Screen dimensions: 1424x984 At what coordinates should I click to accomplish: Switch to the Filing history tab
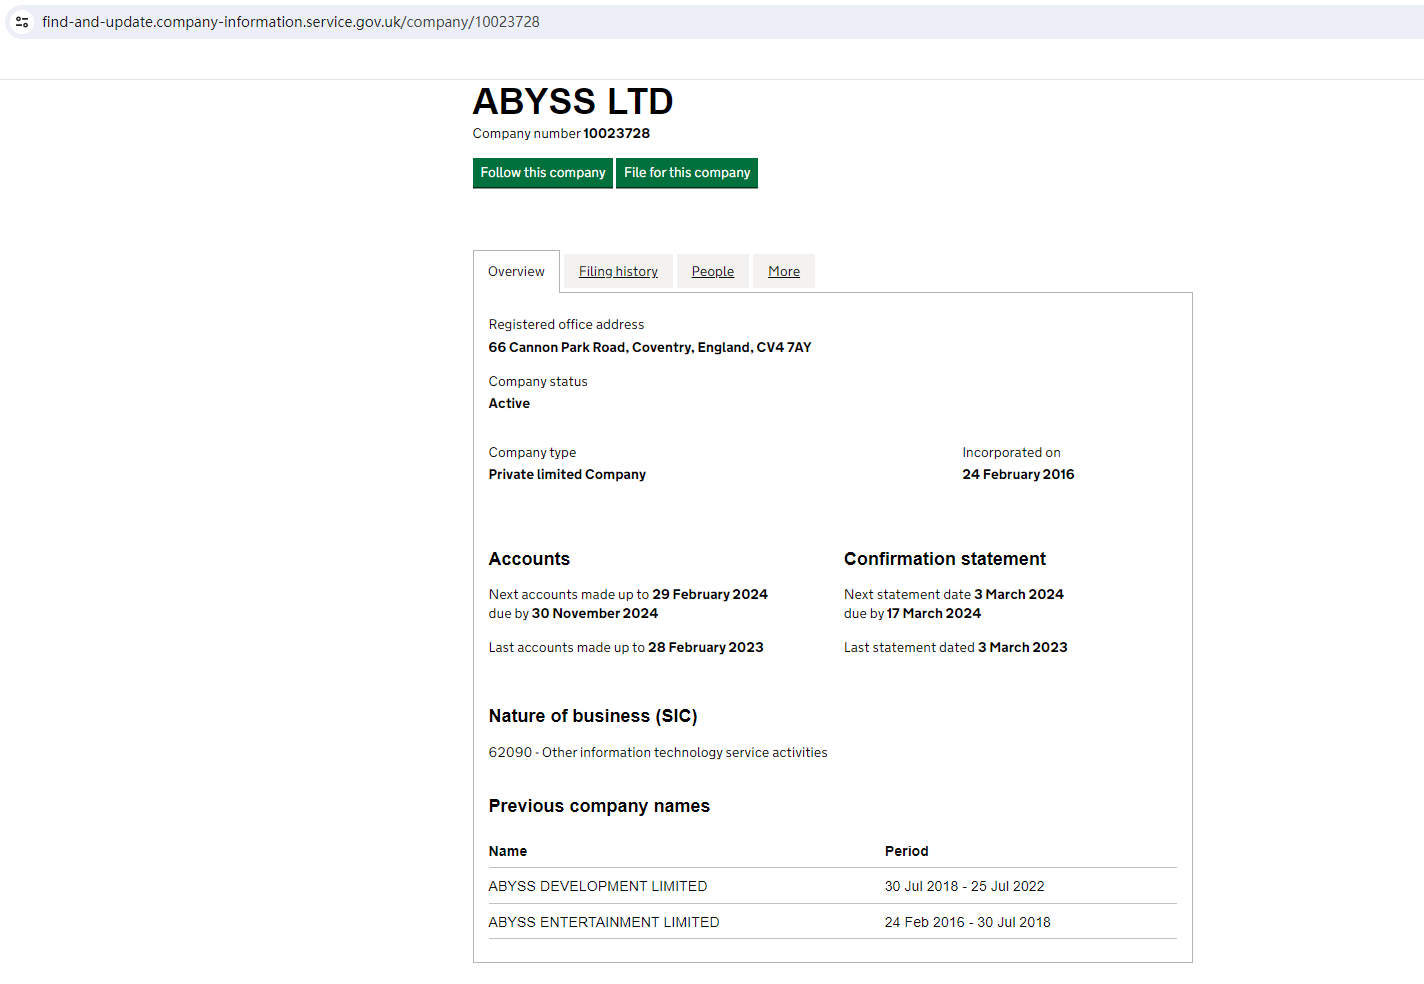point(617,271)
